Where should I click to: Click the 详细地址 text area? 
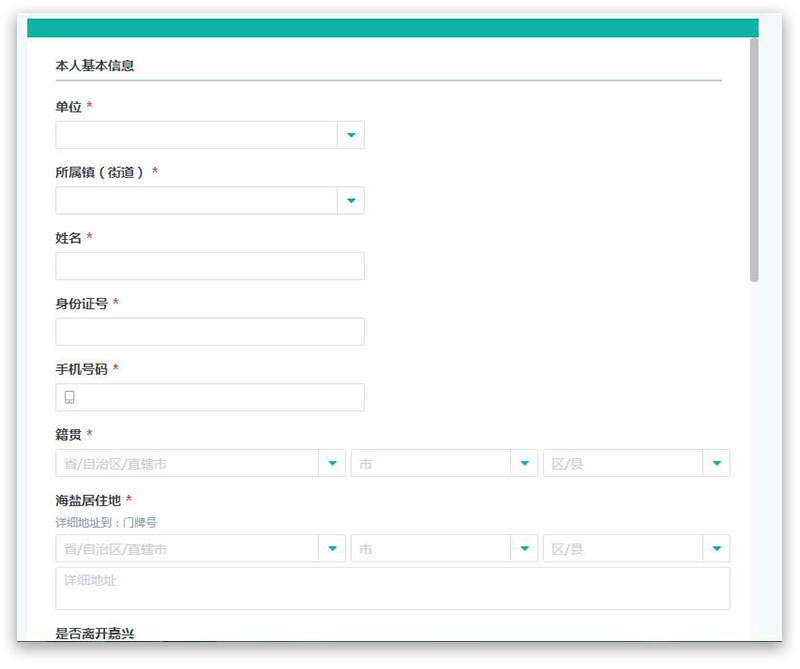point(392,589)
